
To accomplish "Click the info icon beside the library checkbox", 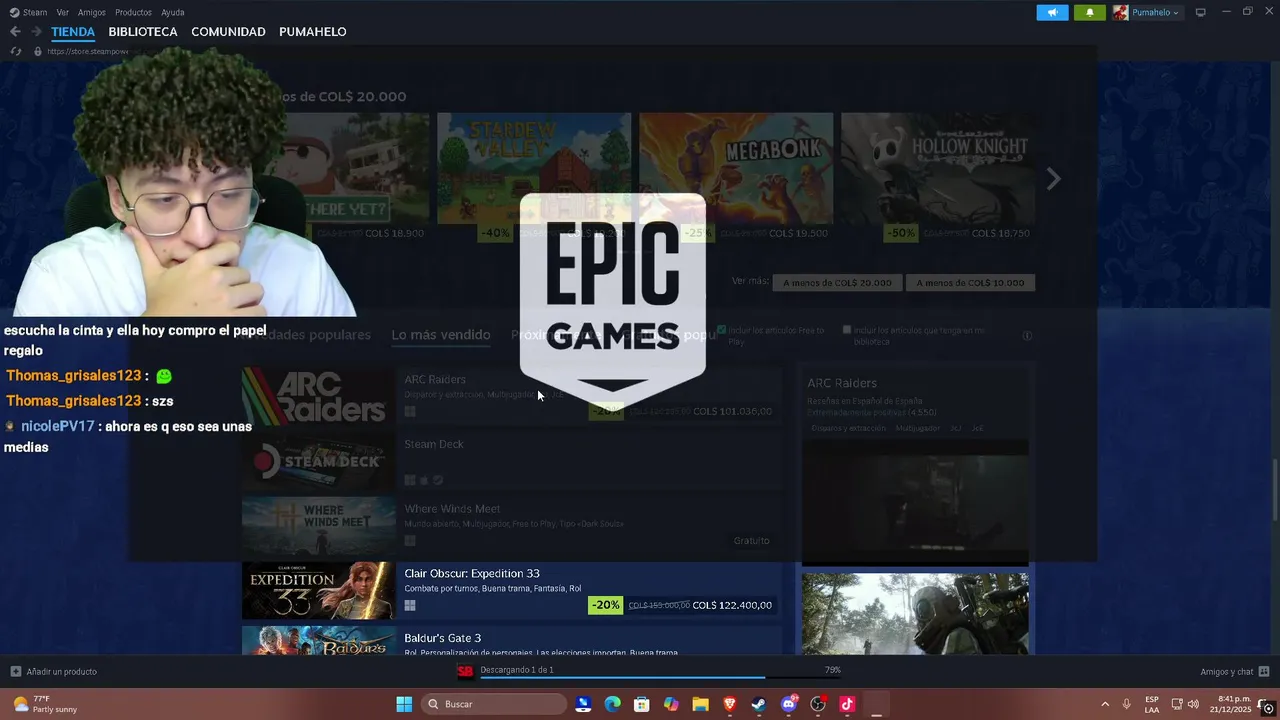I will click(x=1027, y=336).
